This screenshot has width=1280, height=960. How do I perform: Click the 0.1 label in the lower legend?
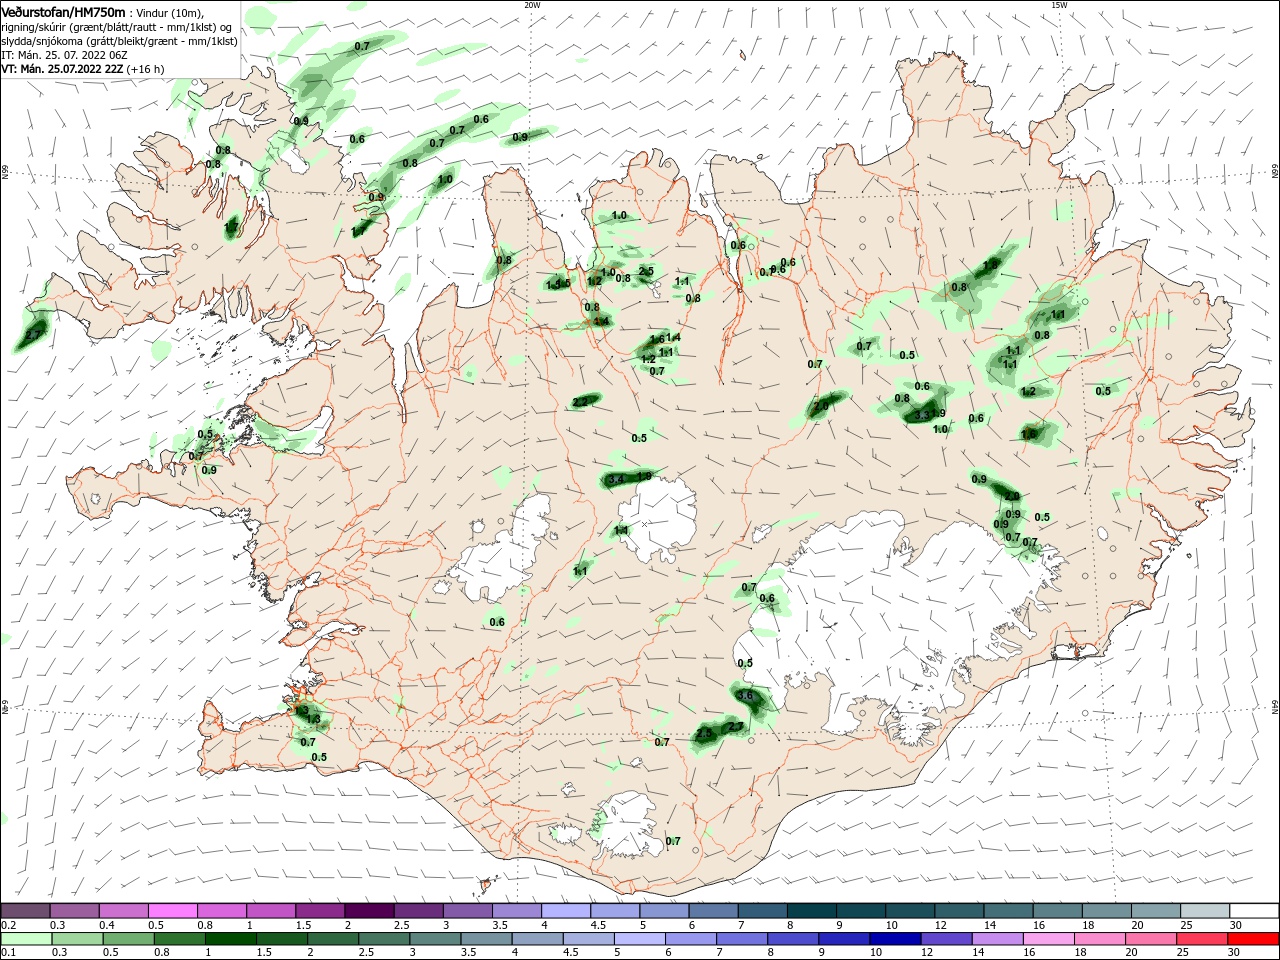pos(8,953)
